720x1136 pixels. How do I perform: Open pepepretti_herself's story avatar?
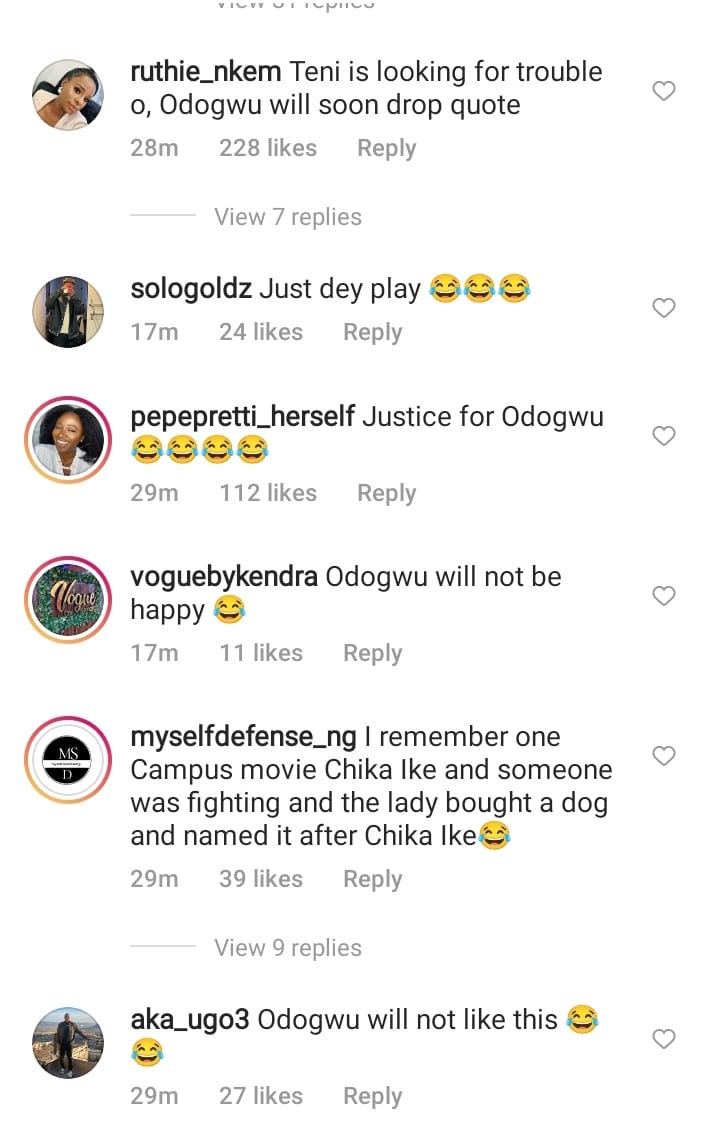(x=68, y=440)
